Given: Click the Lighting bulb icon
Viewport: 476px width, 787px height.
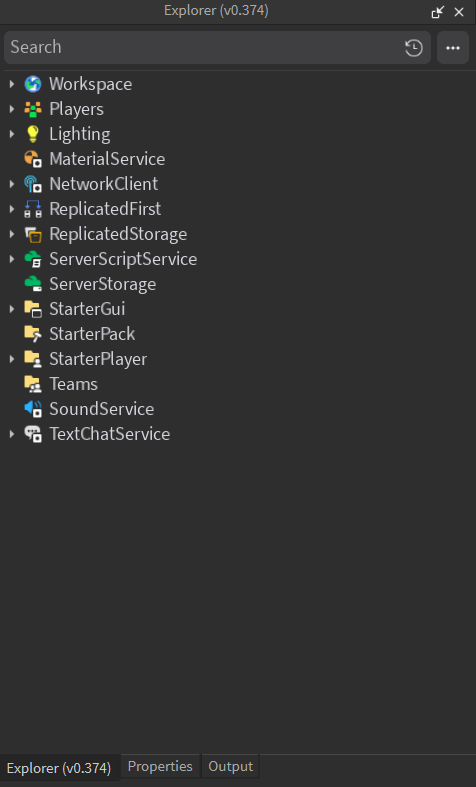Looking at the screenshot, I should click(33, 134).
